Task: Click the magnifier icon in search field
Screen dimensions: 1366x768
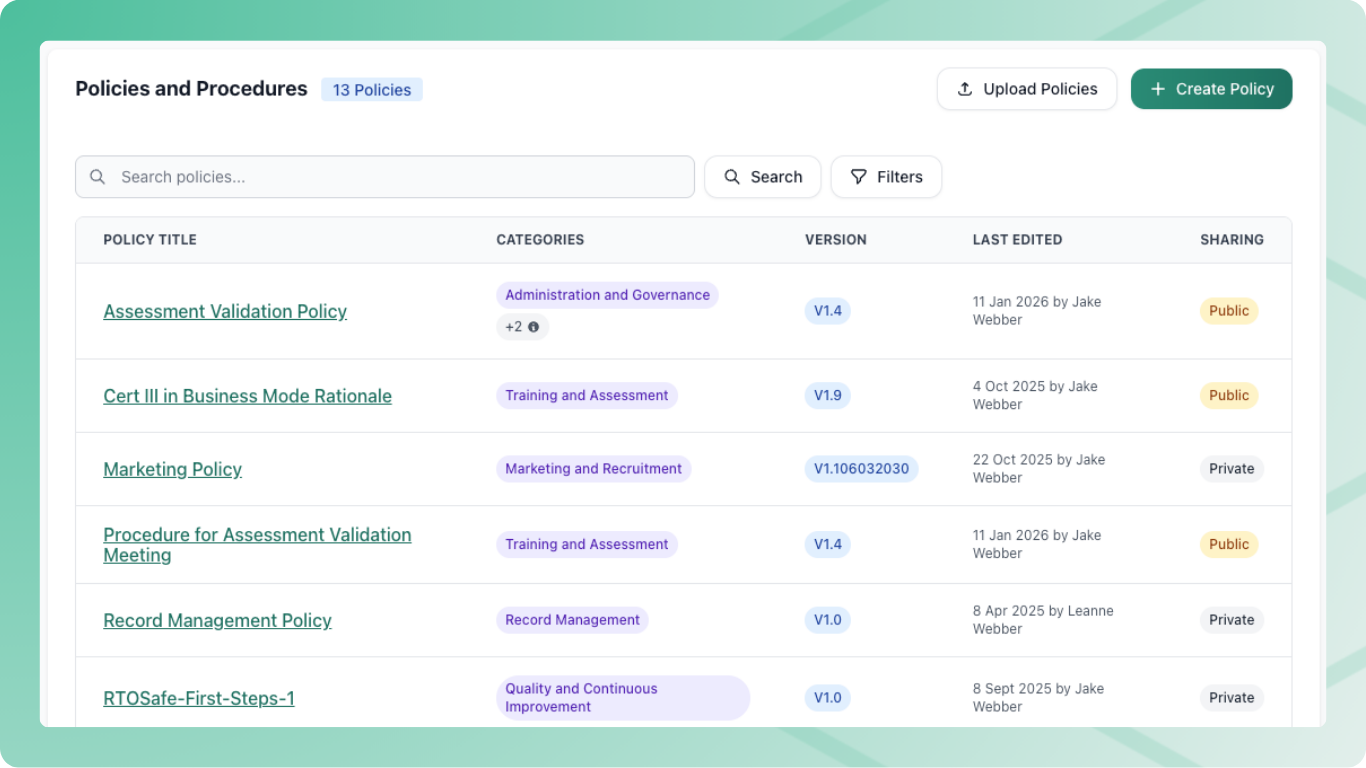Action: 98,177
